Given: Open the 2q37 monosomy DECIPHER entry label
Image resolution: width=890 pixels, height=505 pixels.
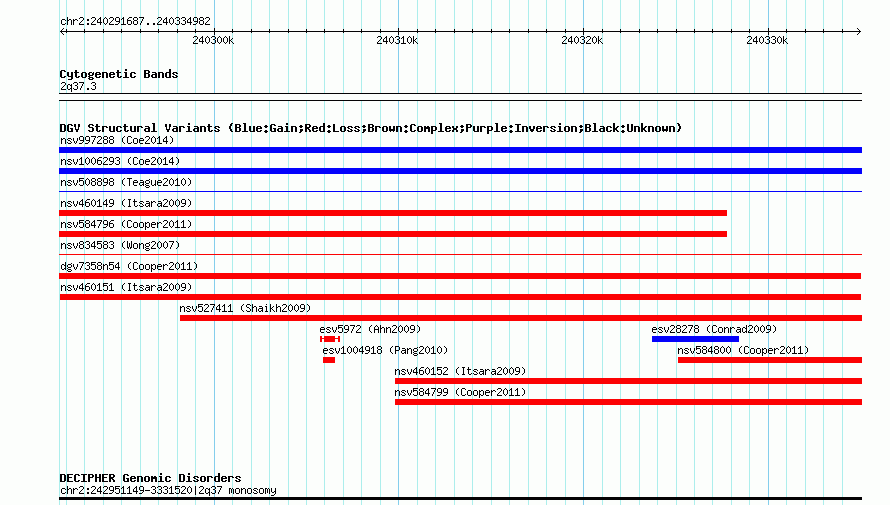Looking at the screenshot, I should pyautogui.click(x=168, y=490).
